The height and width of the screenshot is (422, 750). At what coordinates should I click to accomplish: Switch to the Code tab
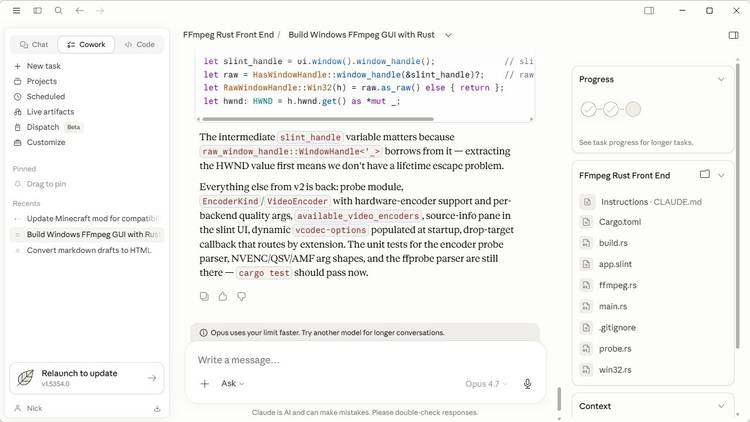click(x=140, y=44)
